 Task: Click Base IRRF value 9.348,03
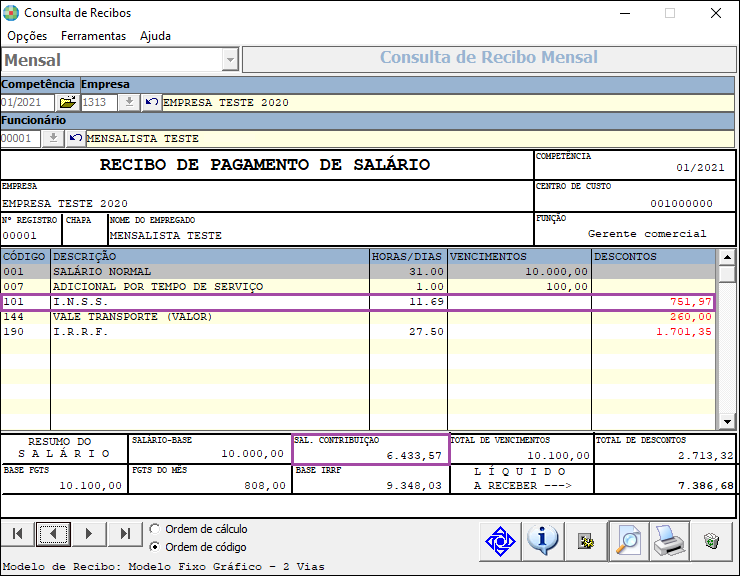[414, 486]
